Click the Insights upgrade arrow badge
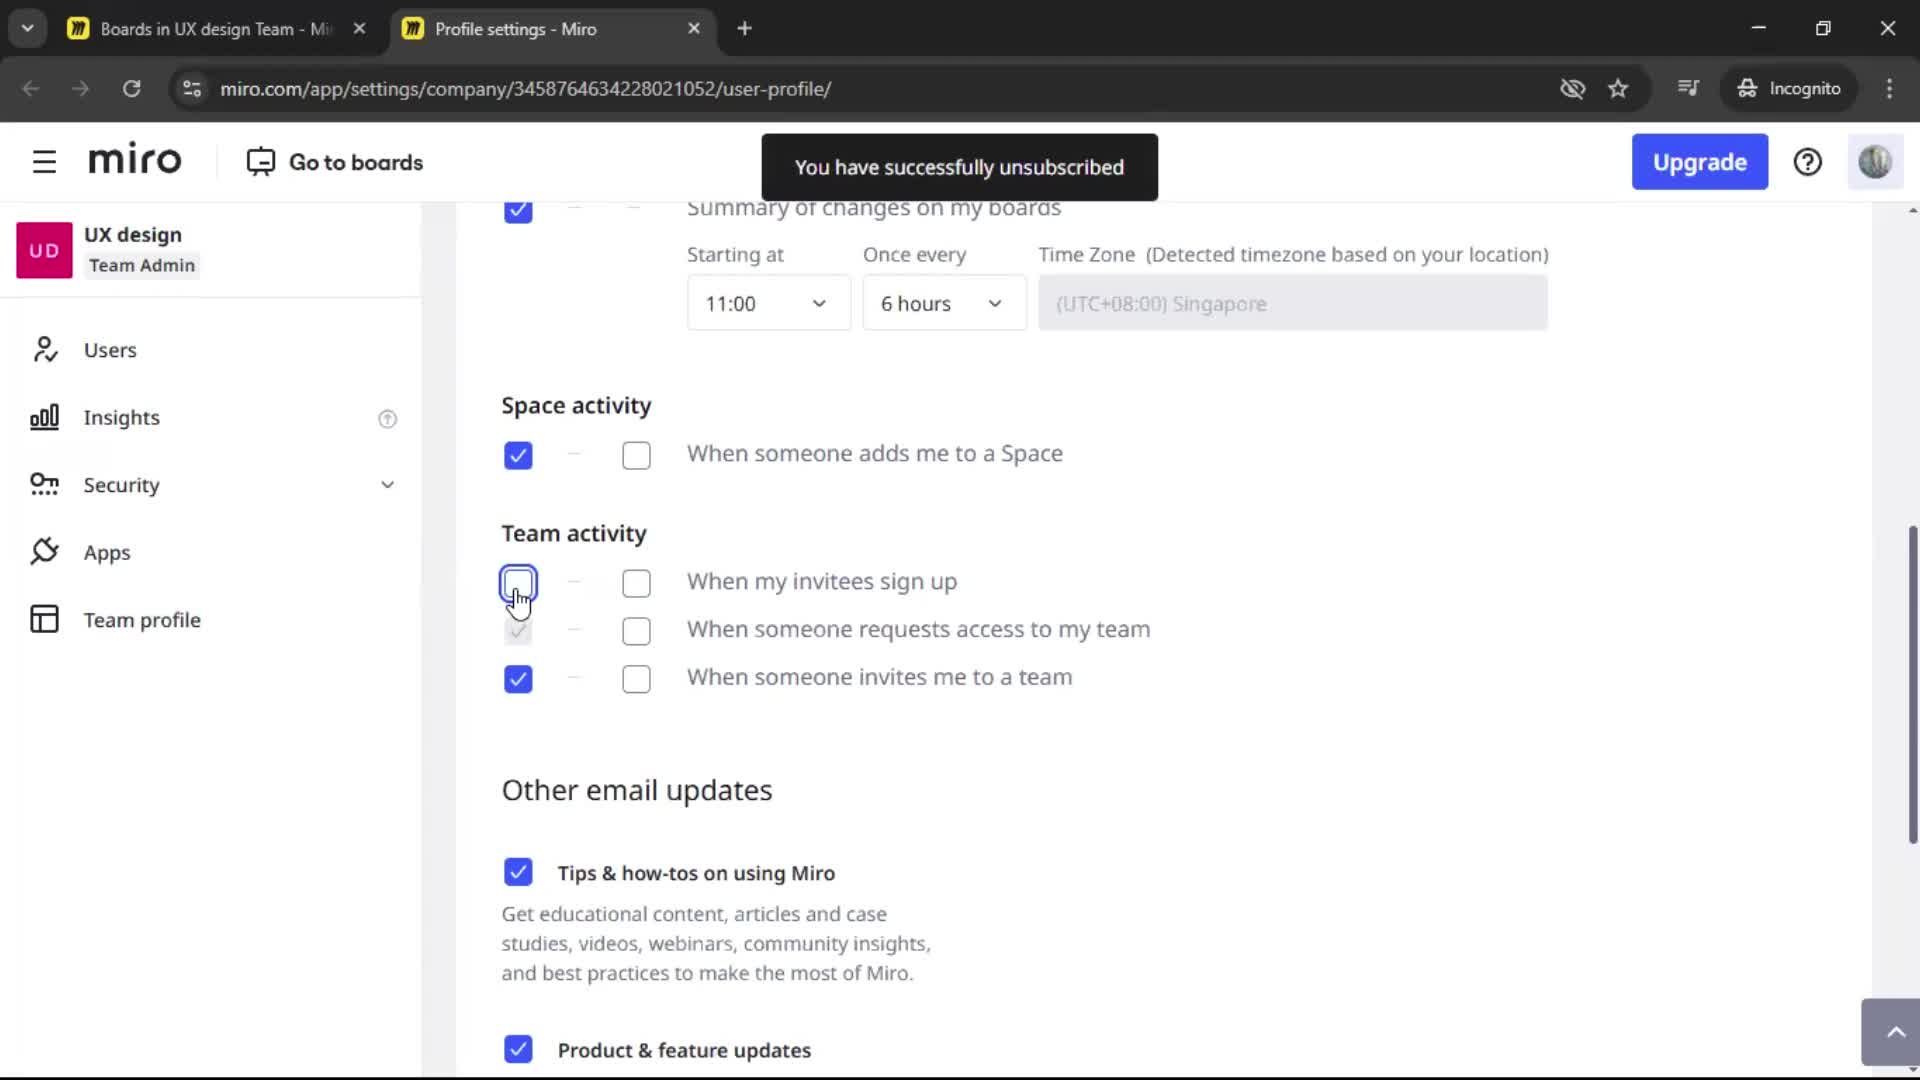Viewport: 1920px width, 1080px height. 387,419
